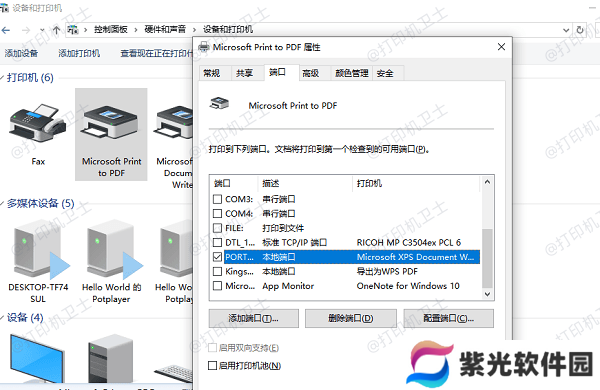Select the 导出为WPS PDF entry
600x390 pixels.
point(387,271)
